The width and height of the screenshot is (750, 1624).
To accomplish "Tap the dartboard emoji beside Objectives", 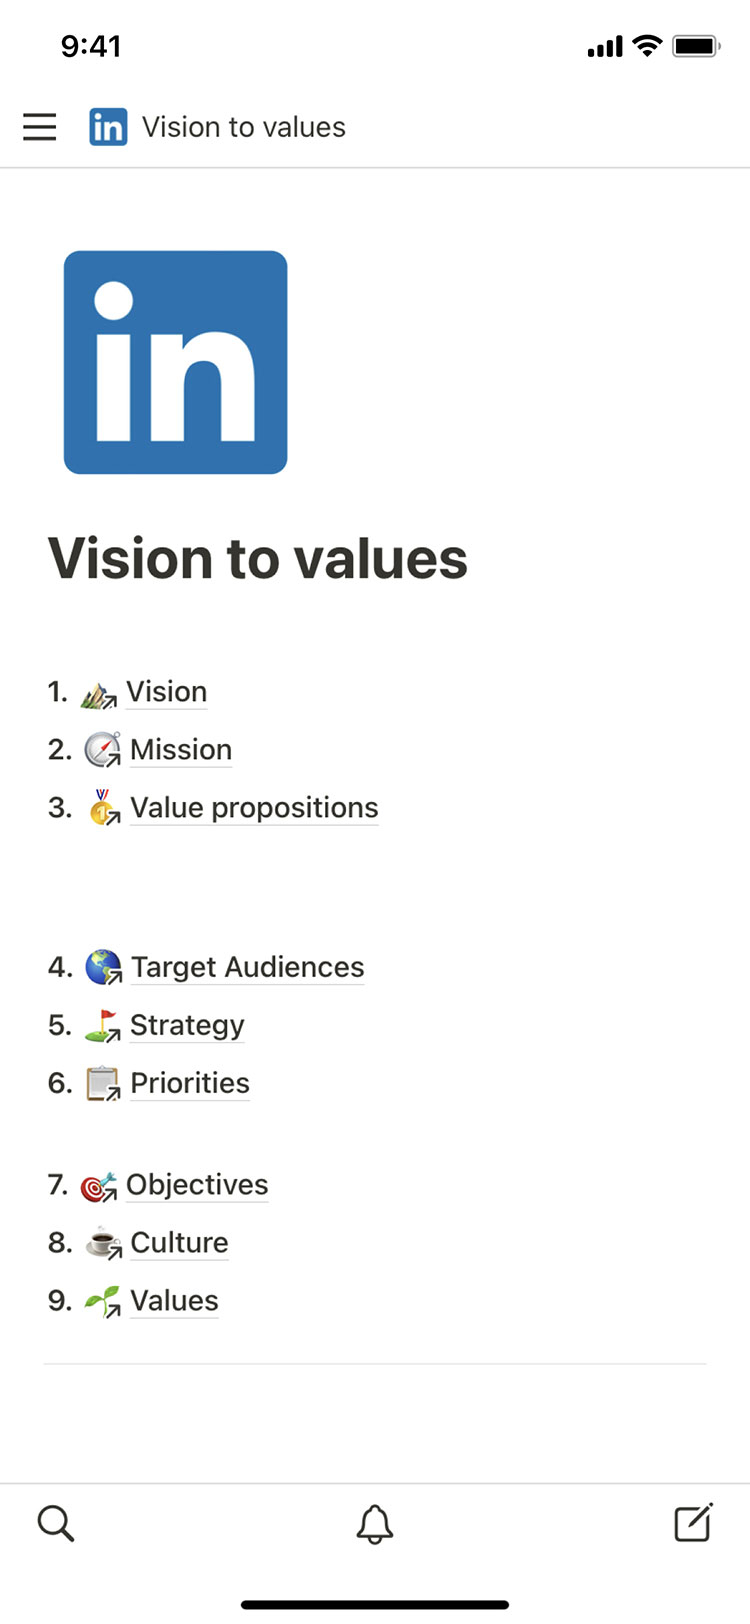I will point(98,1186).
